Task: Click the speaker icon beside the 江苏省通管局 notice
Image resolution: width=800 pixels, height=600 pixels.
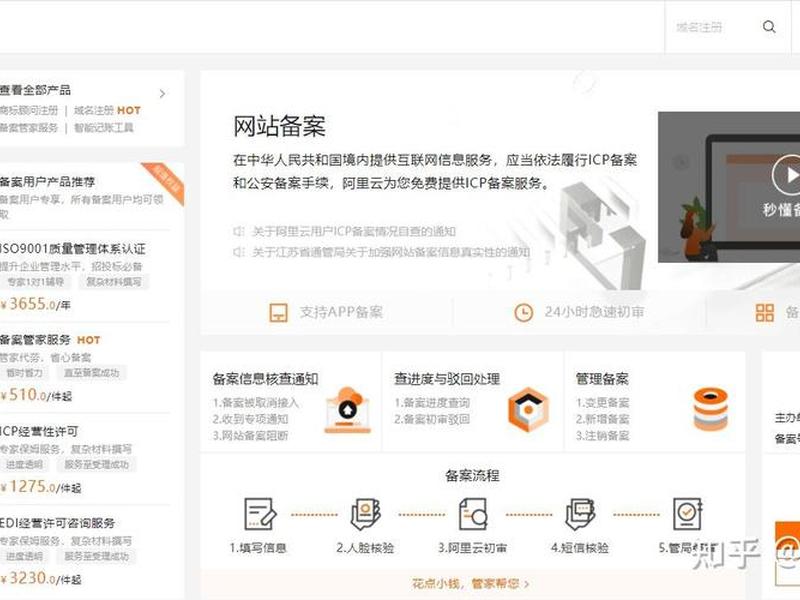Action: click(x=239, y=252)
